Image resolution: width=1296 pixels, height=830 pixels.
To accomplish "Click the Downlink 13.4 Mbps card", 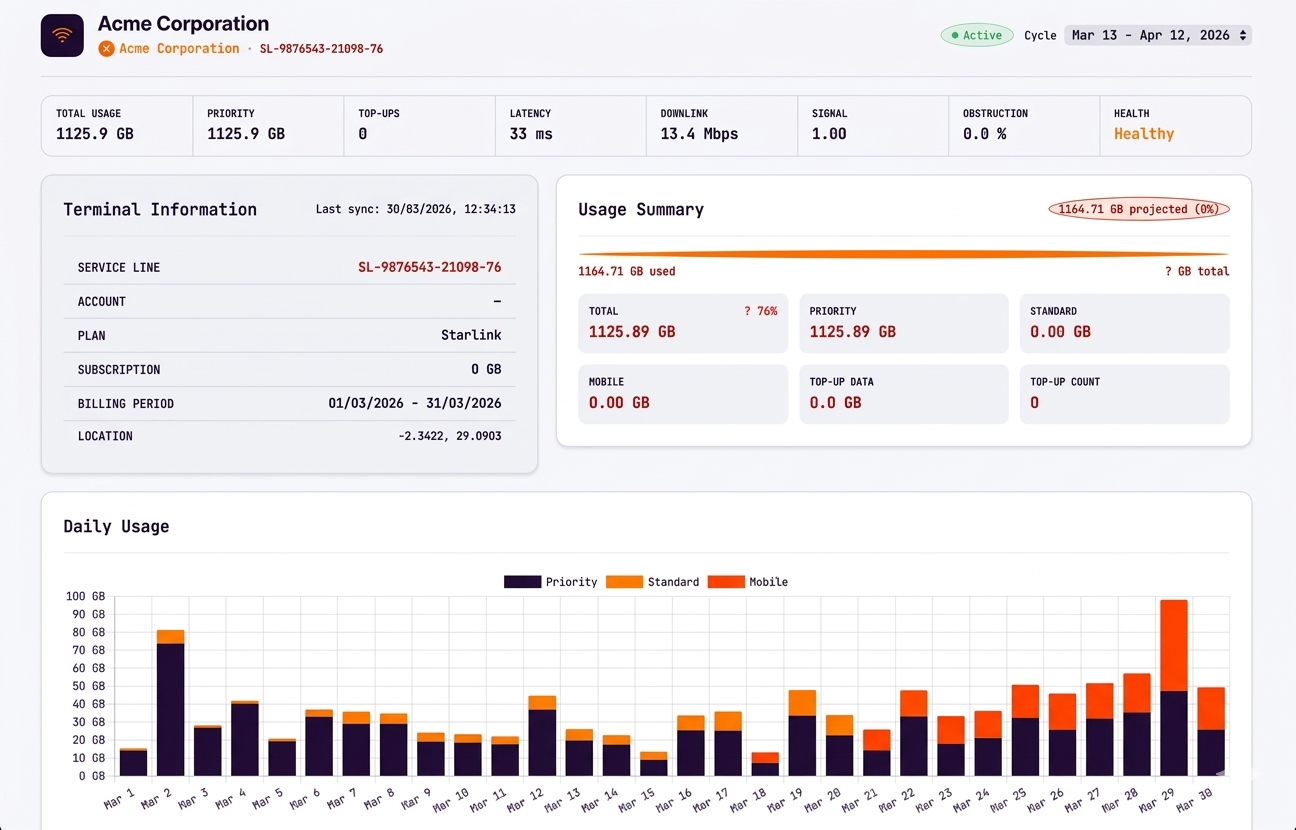I will coord(722,126).
